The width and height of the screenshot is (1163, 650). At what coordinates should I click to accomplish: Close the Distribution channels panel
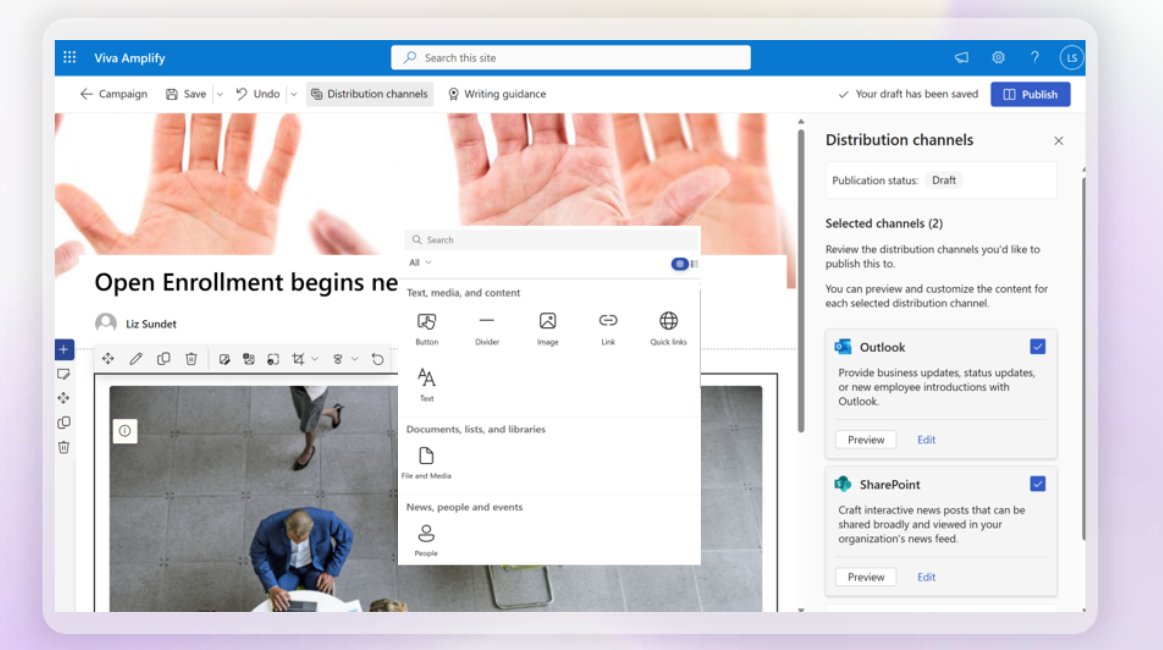pyautogui.click(x=1058, y=140)
